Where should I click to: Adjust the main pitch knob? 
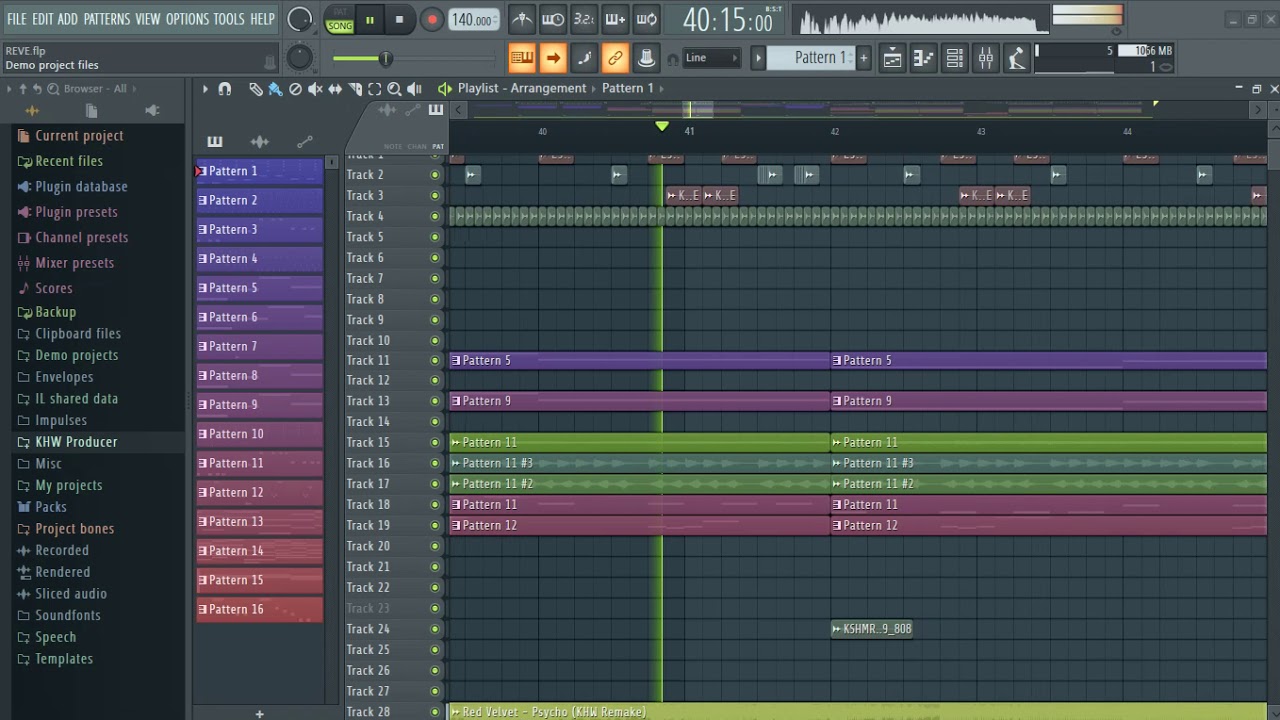[299, 58]
